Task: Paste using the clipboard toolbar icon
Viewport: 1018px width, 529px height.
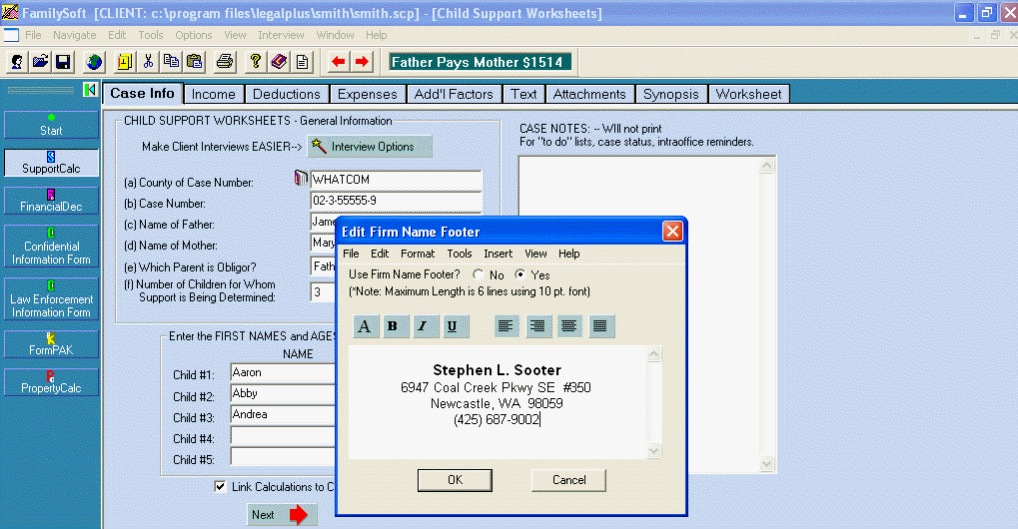Action: point(194,62)
